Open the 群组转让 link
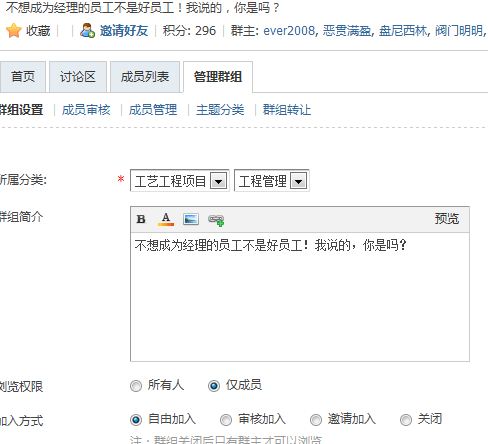Screen dimensions: 488x444 [x=287, y=110]
